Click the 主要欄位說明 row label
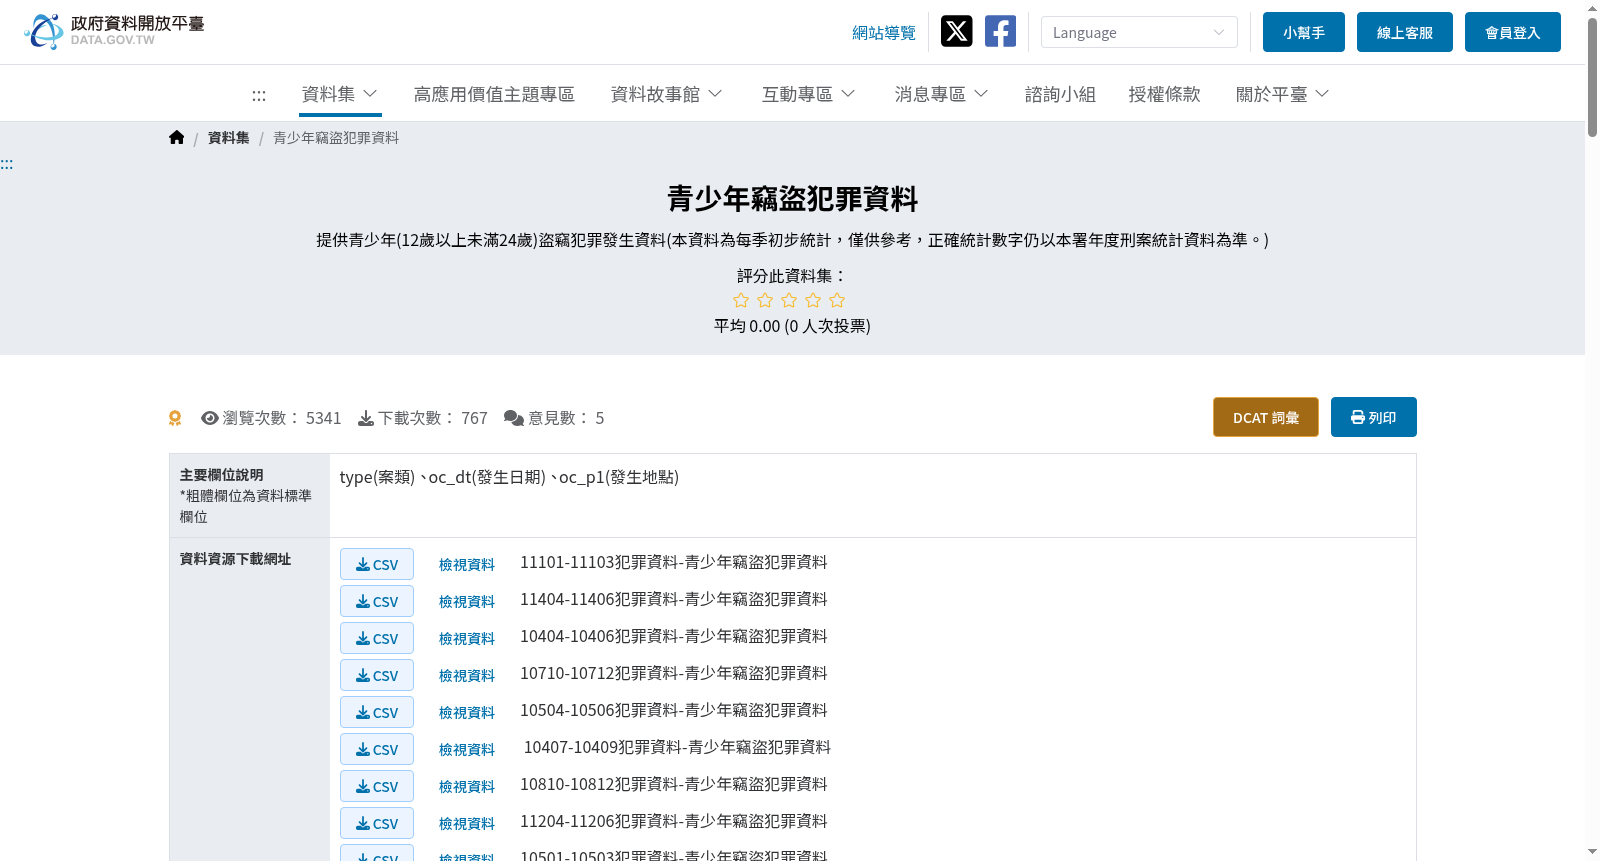Screen dimensions: 1600x861 tap(222, 475)
